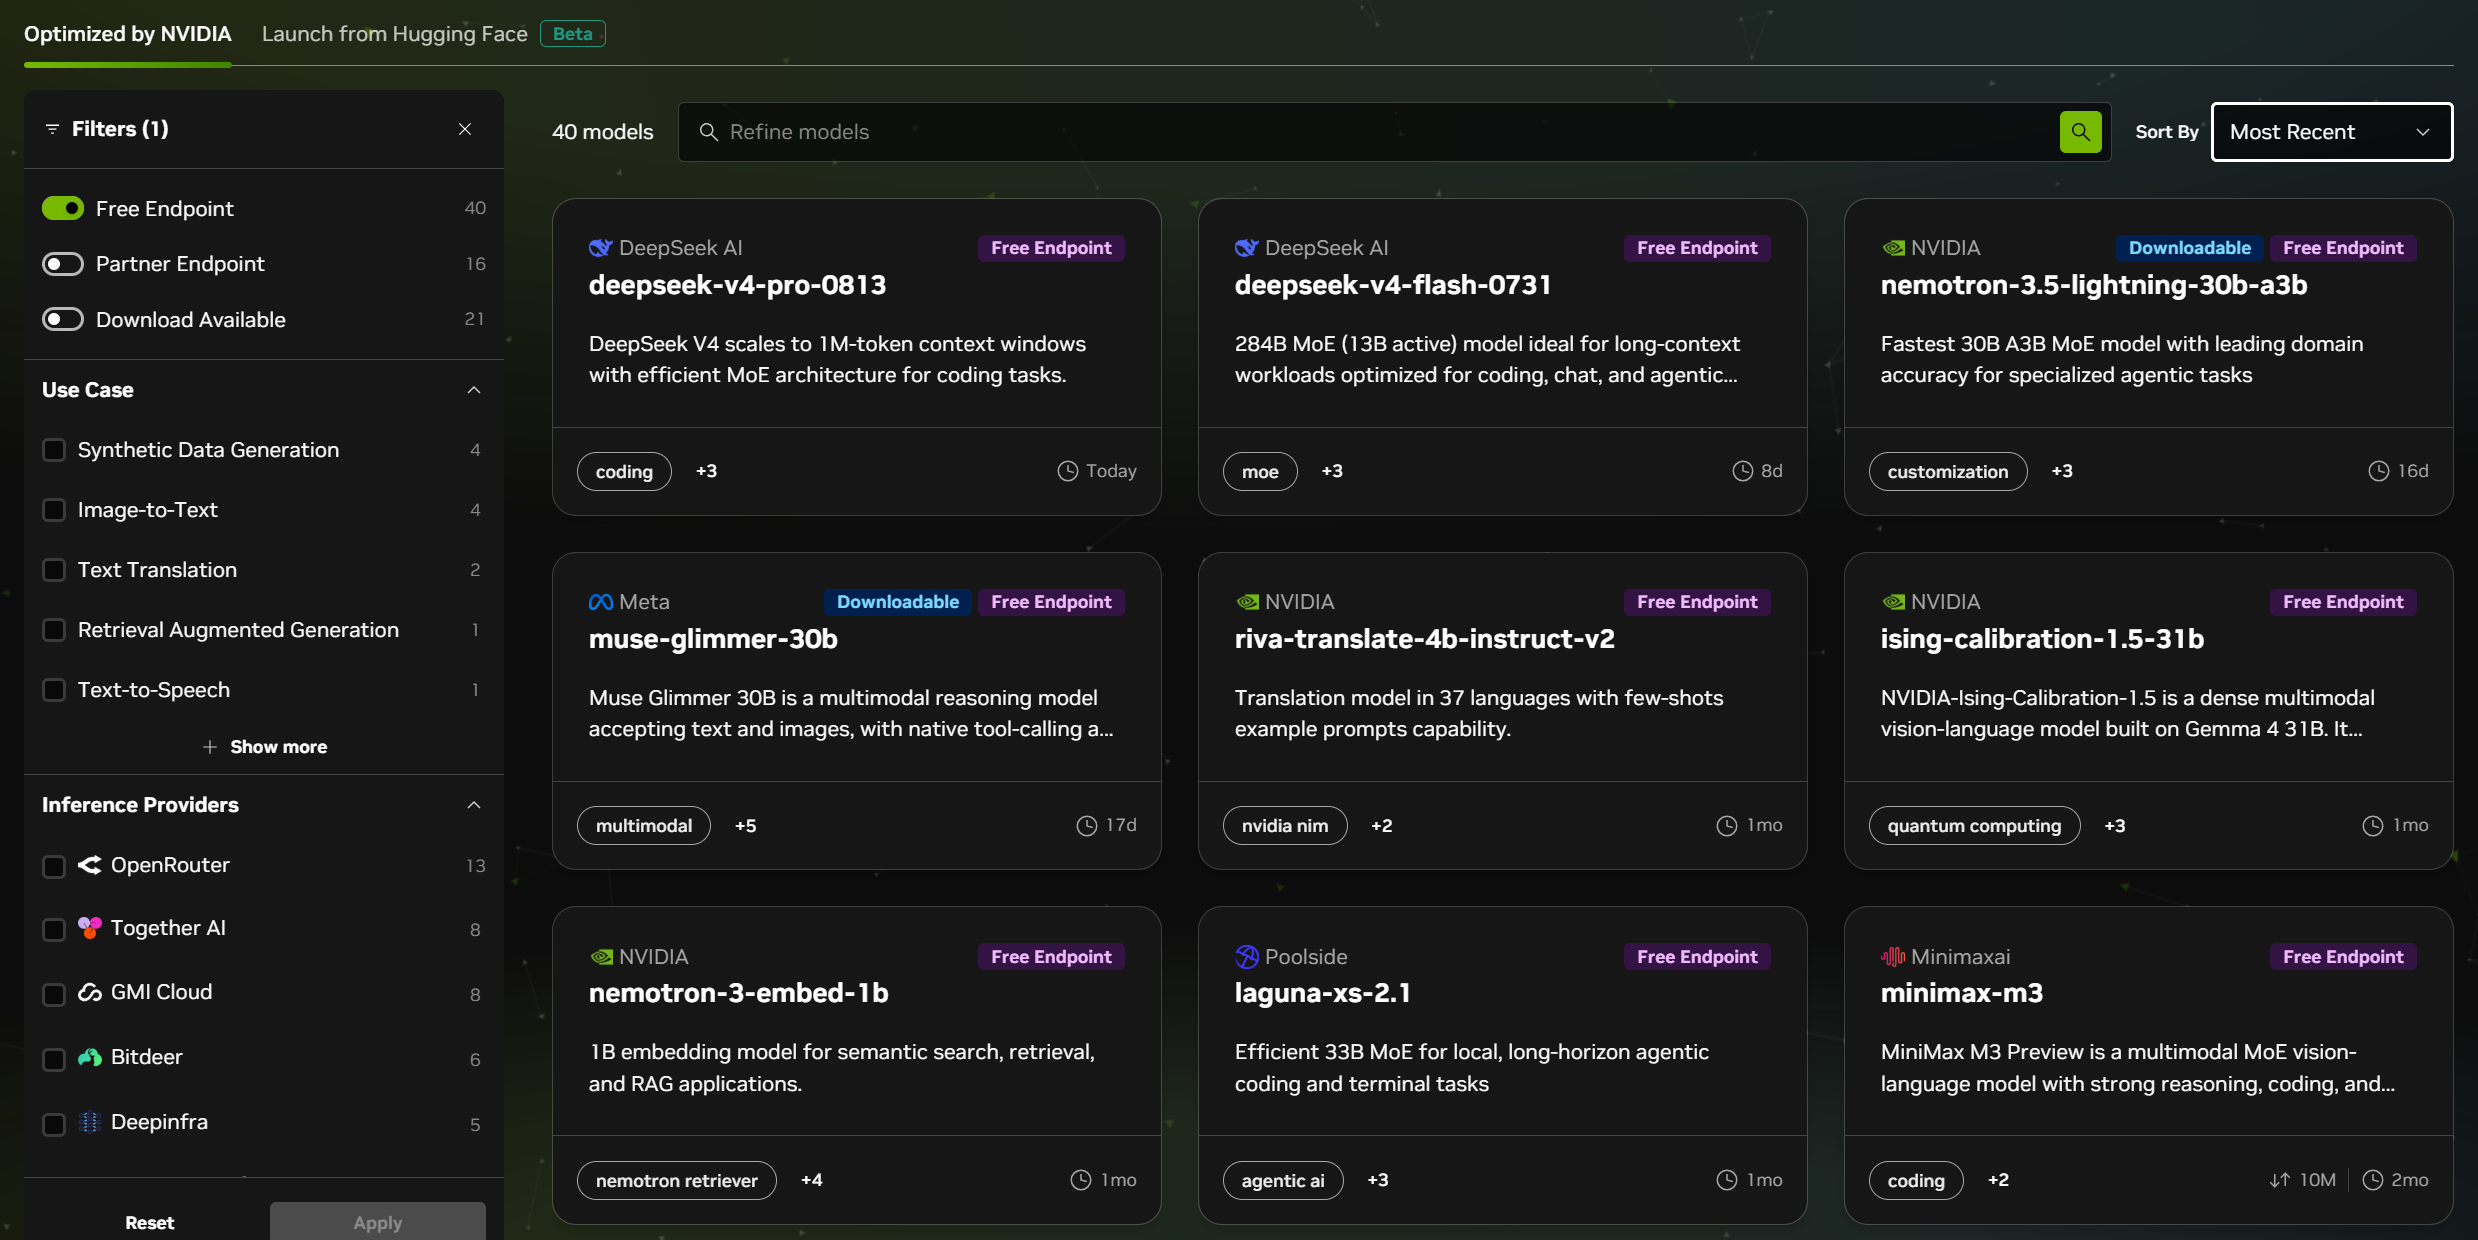The image size is (2478, 1240).
Task: Click the clock icon beside 8d
Action: [1742, 471]
